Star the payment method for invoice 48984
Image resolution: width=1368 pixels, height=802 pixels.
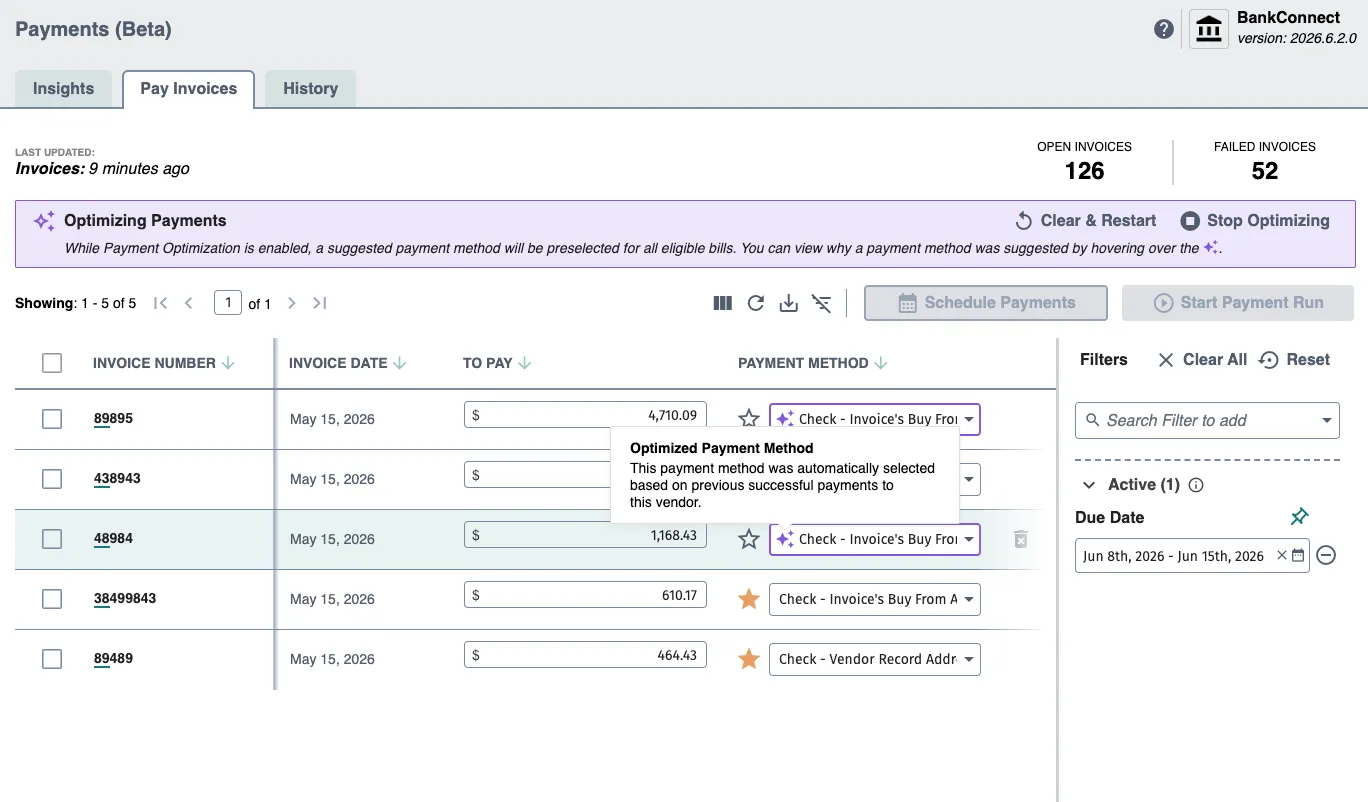pos(749,539)
